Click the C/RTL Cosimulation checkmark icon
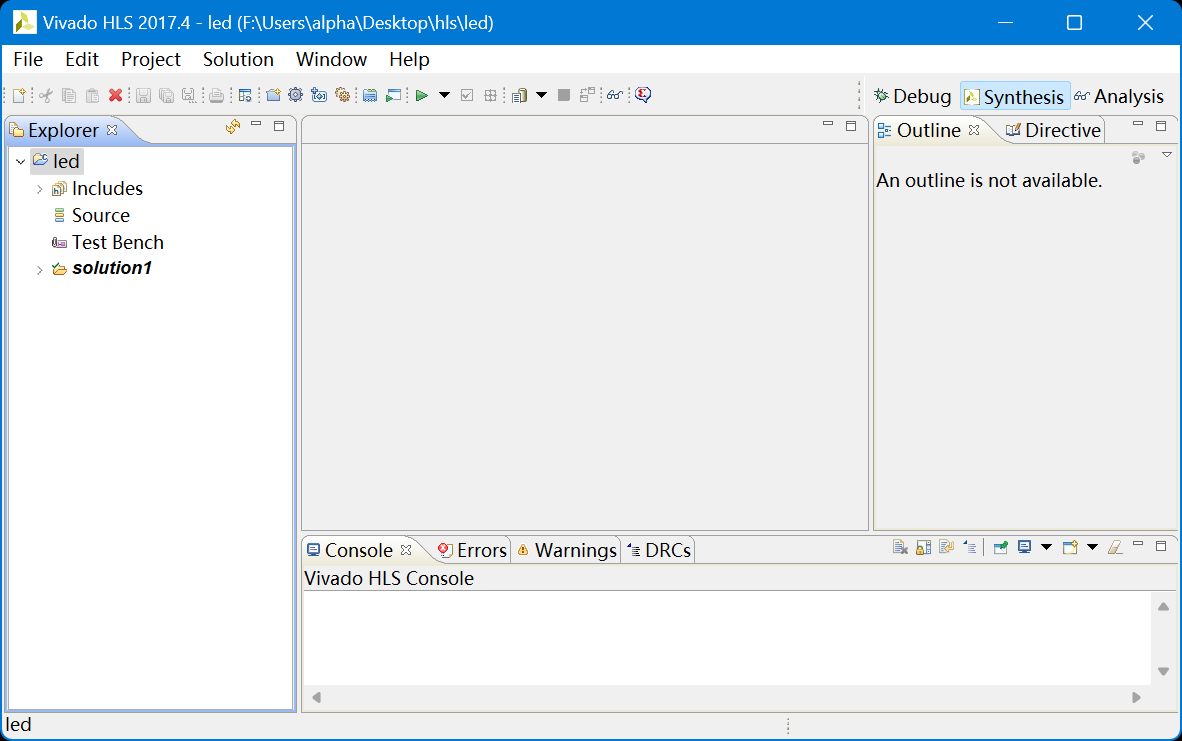 (x=467, y=95)
